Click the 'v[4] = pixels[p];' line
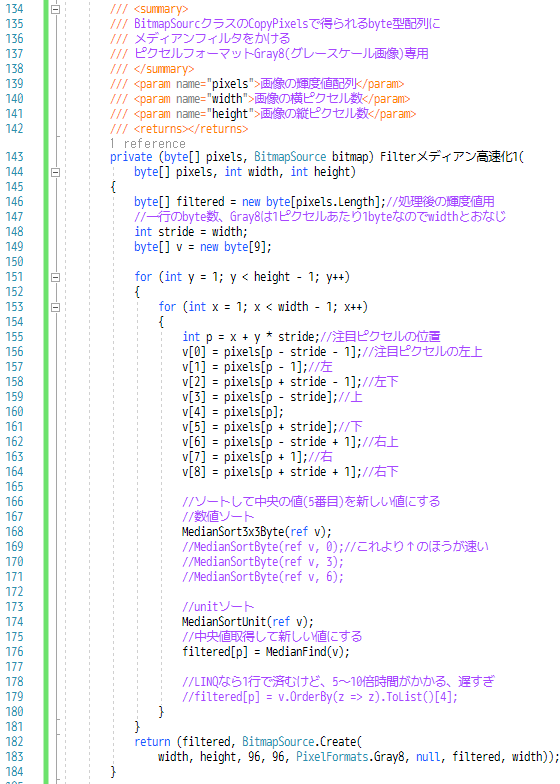Viewport: 560px width, 784px height. (232, 412)
